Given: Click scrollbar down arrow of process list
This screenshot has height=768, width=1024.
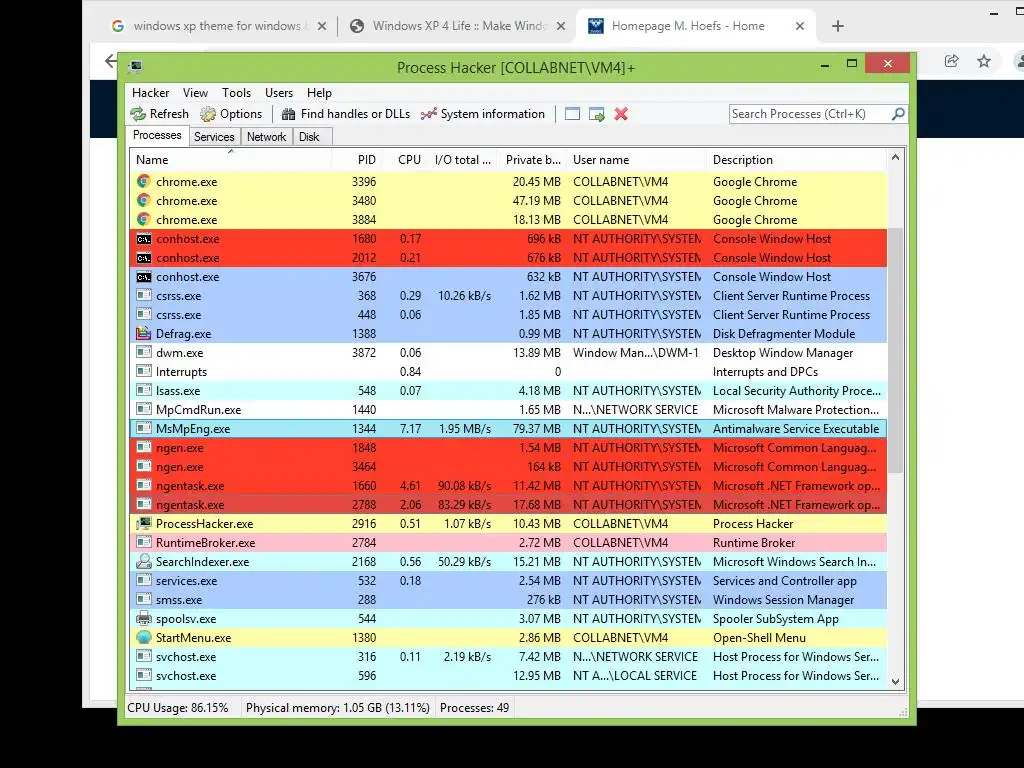Looking at the screenshot, I should tap(895, 682).
